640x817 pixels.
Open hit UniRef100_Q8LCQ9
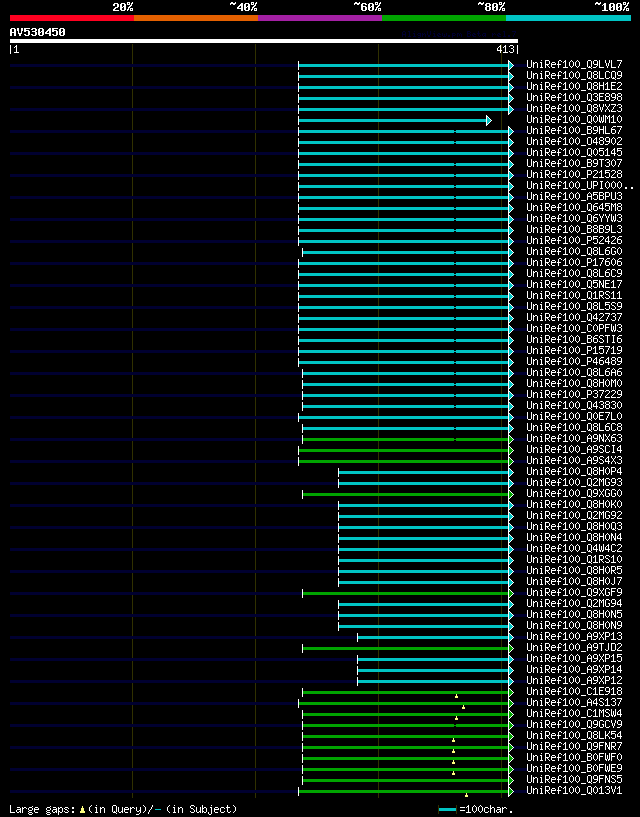coord(574,75)
